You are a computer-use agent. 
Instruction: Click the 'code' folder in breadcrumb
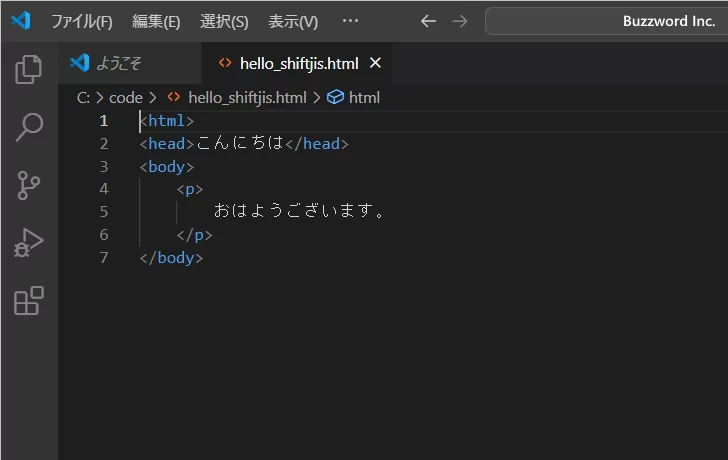click(126, 97)
